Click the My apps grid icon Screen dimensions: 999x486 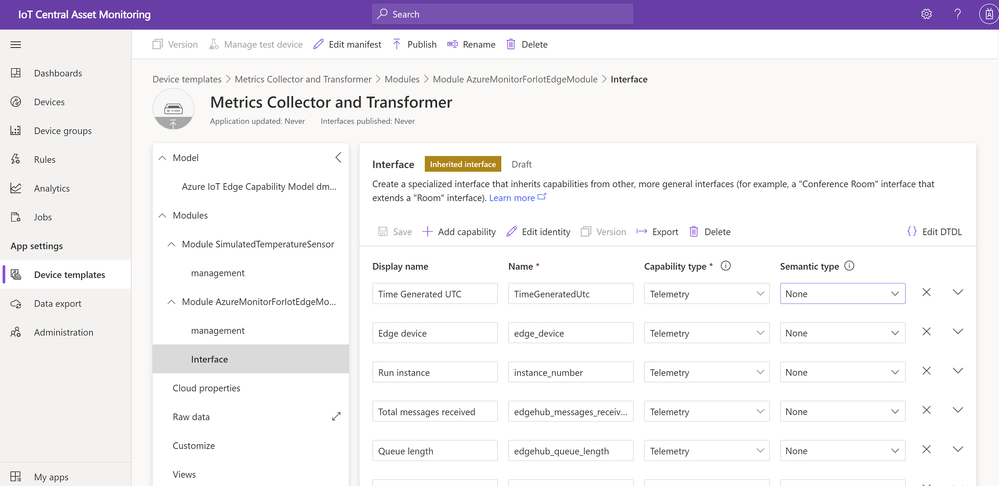click(x=16, y=476)
